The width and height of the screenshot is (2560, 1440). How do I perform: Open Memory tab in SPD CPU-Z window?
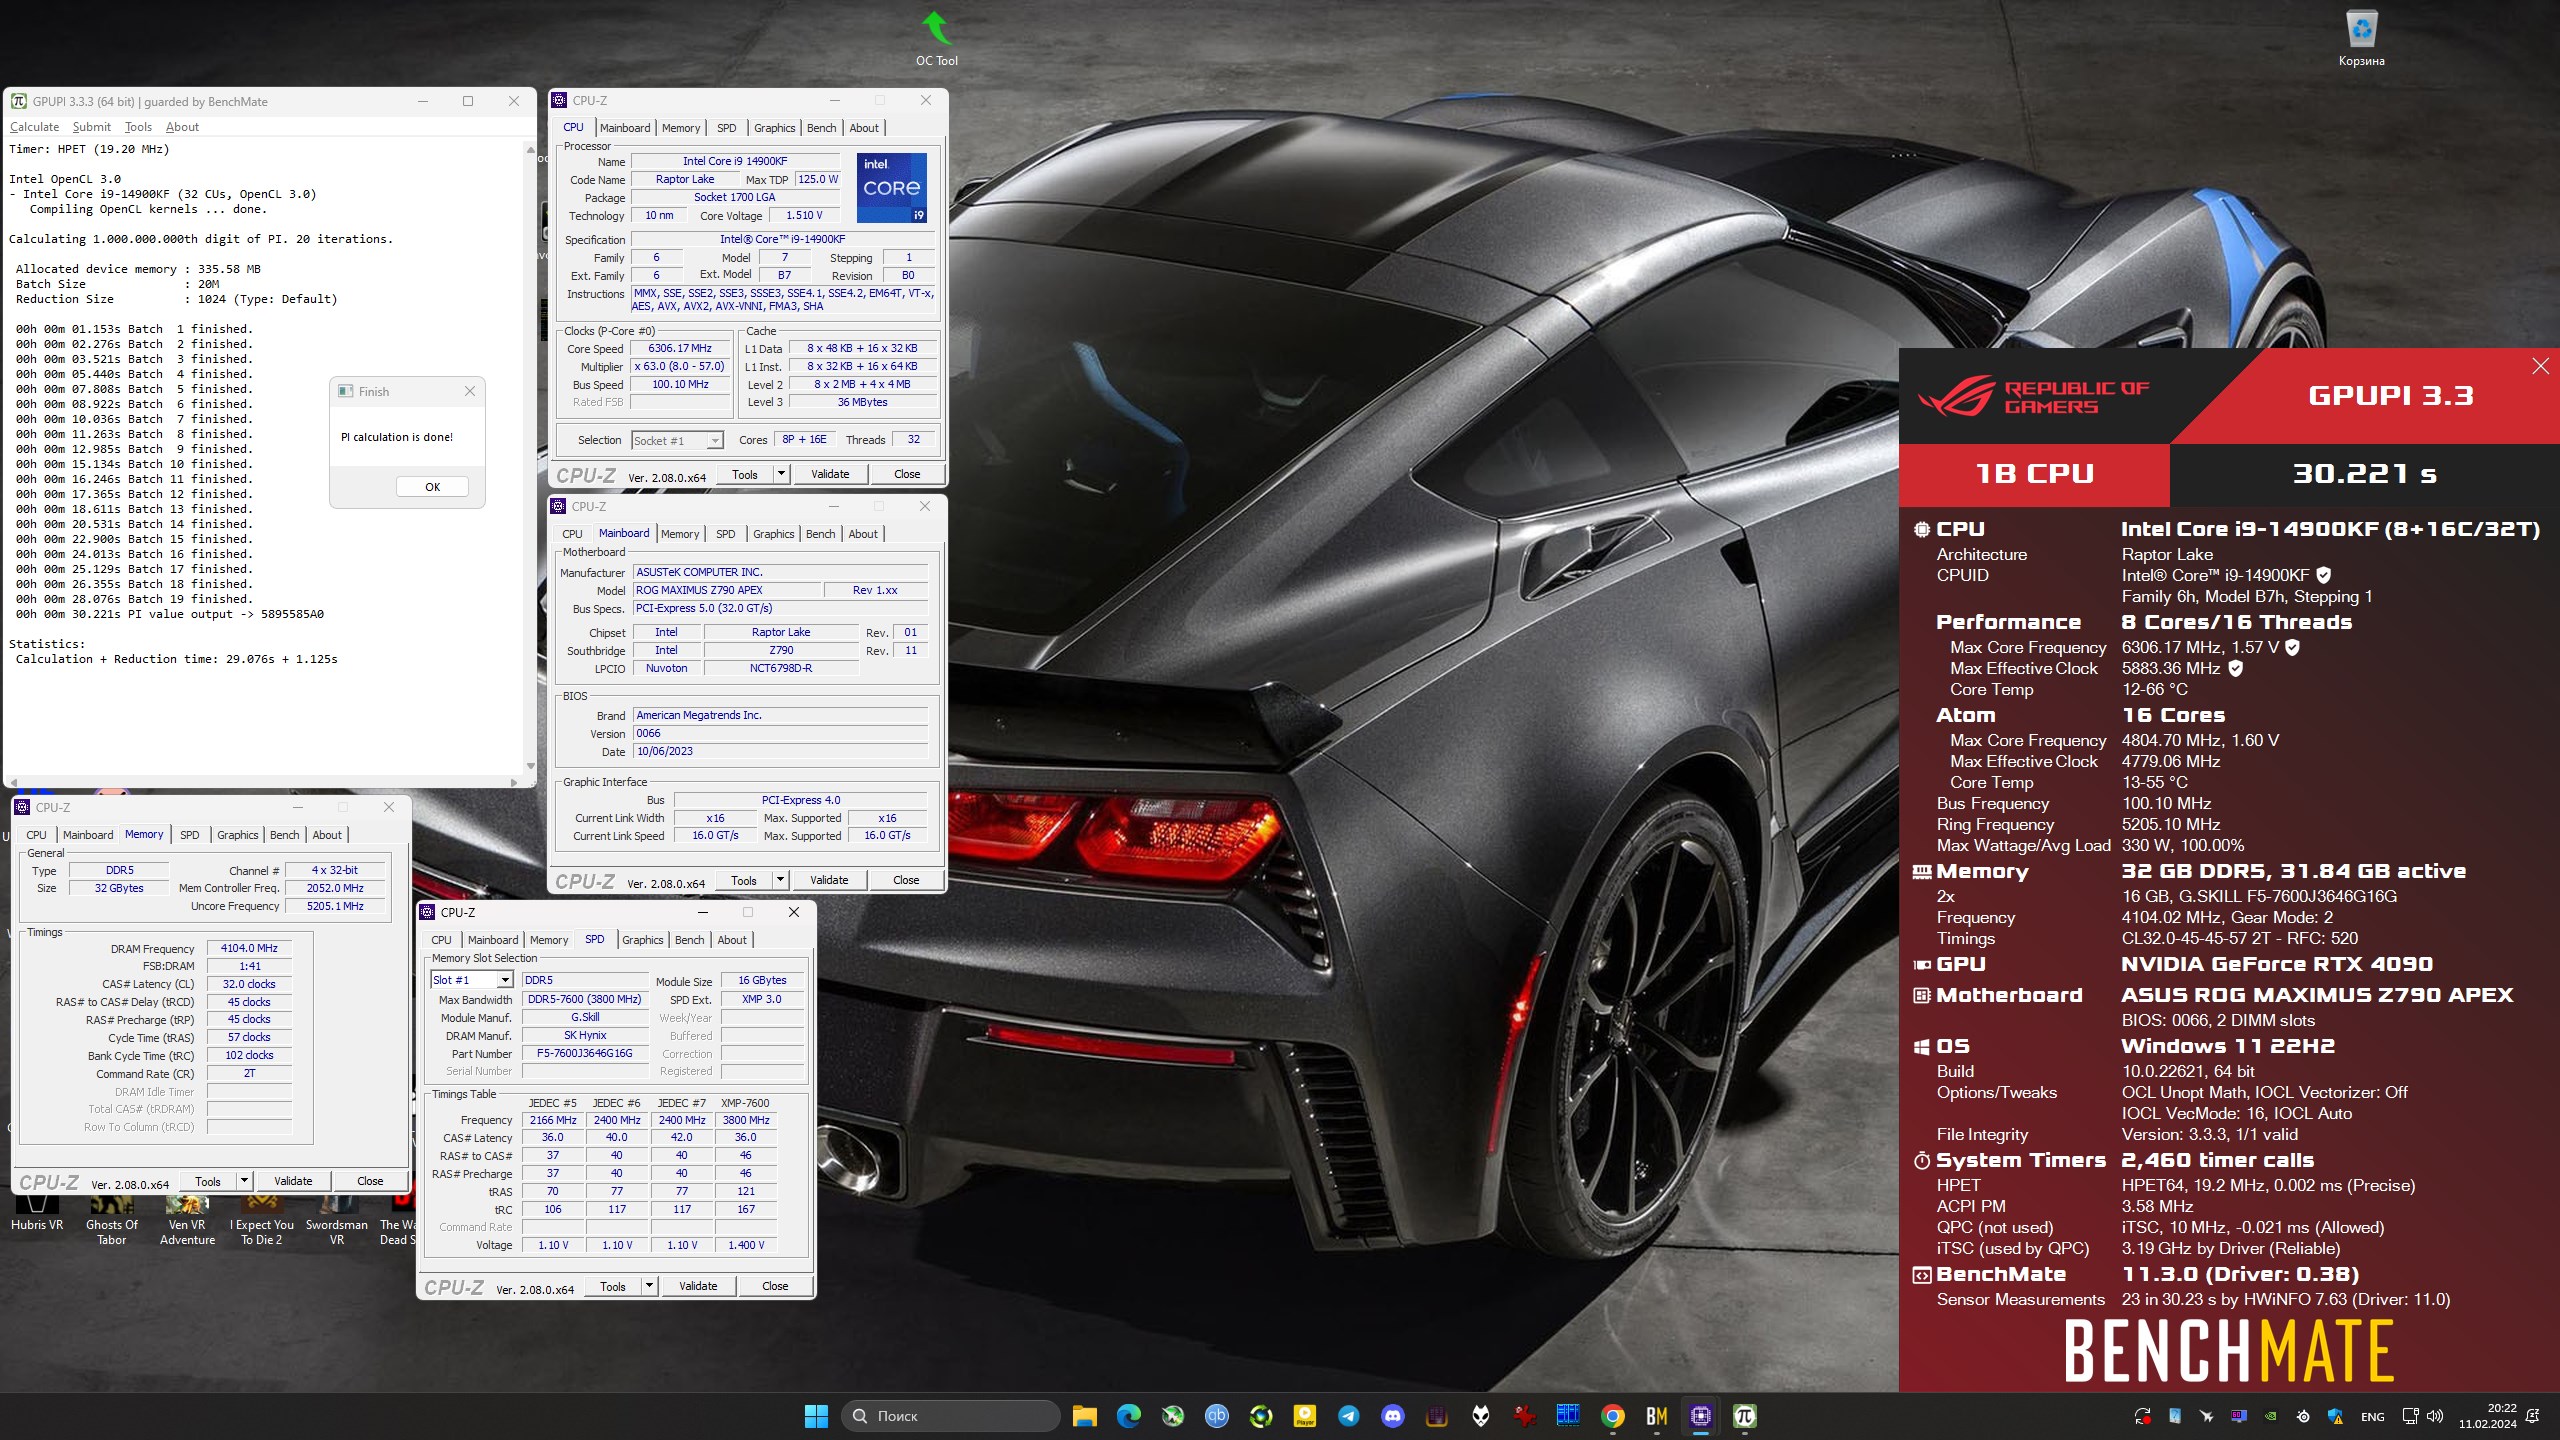pos(549,940)
